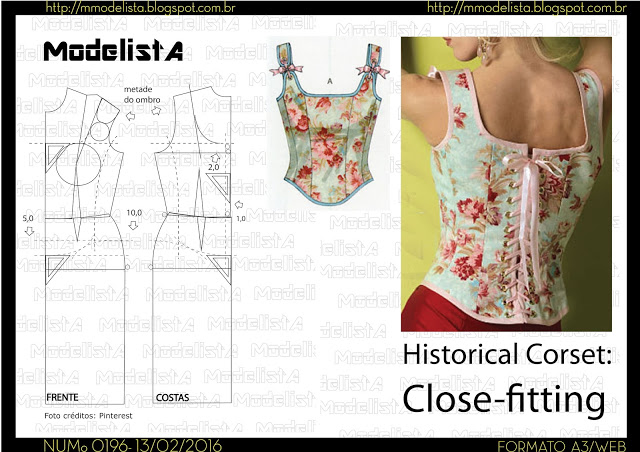Click the down arrow below the 5,0 measurement
This screenshot has height=452, width=640.
click(x=27, y=228)
